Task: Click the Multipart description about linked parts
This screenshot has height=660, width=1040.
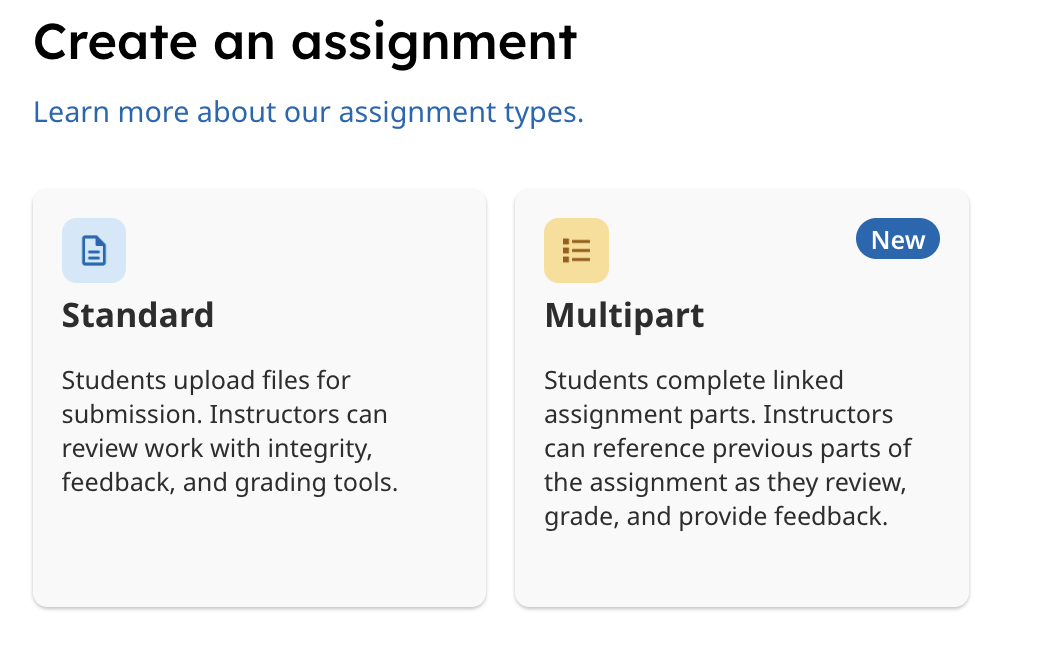Action: pos(728,448)
